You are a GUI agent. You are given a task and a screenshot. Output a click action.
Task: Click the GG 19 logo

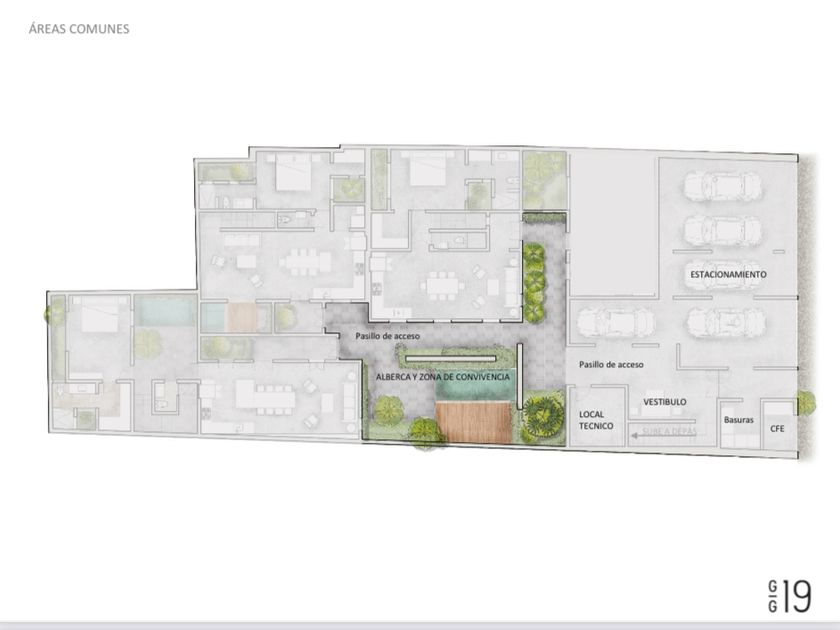click(790, 596)
